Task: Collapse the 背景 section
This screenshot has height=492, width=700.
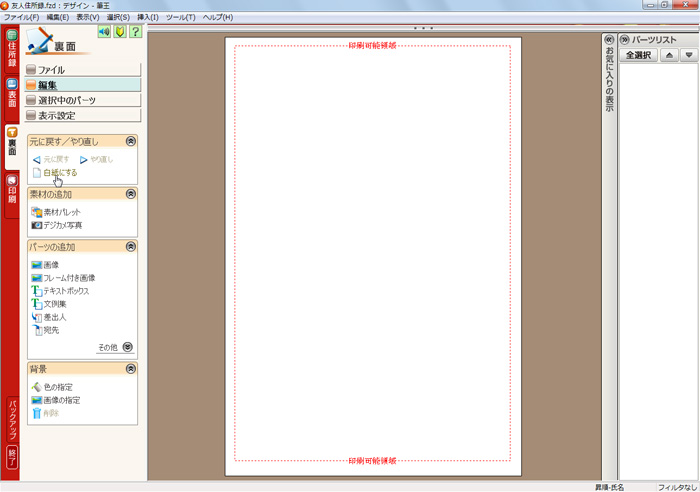Action: pos(130,369)
